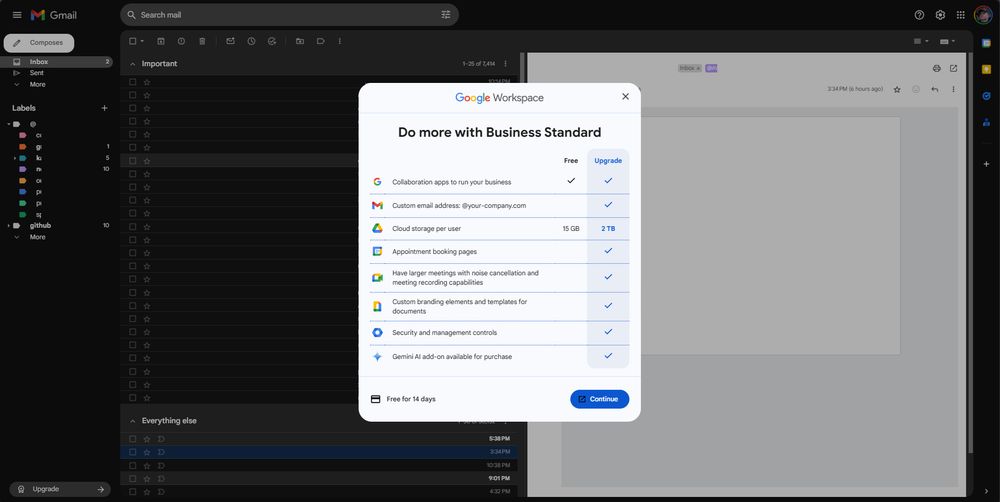Click the 1–25 of 7,414 count
Screen dimensions: 1000x502
tap(479, 64)
